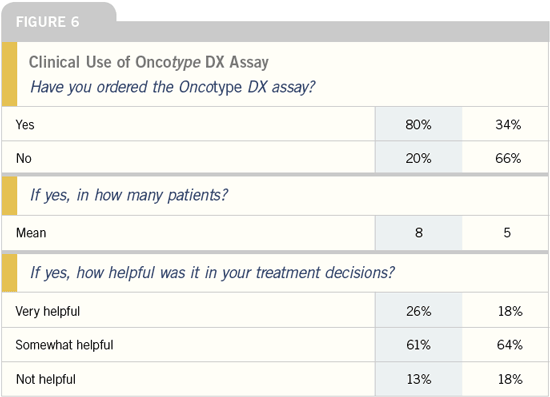Select the Not helpful row label
This screenshot has height=397, width=550.
point(46,379)
